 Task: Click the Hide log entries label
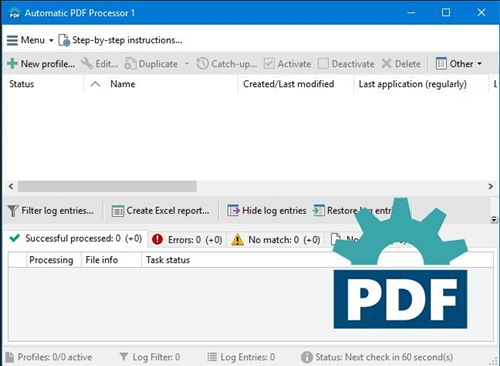click(x=274, y=211)
